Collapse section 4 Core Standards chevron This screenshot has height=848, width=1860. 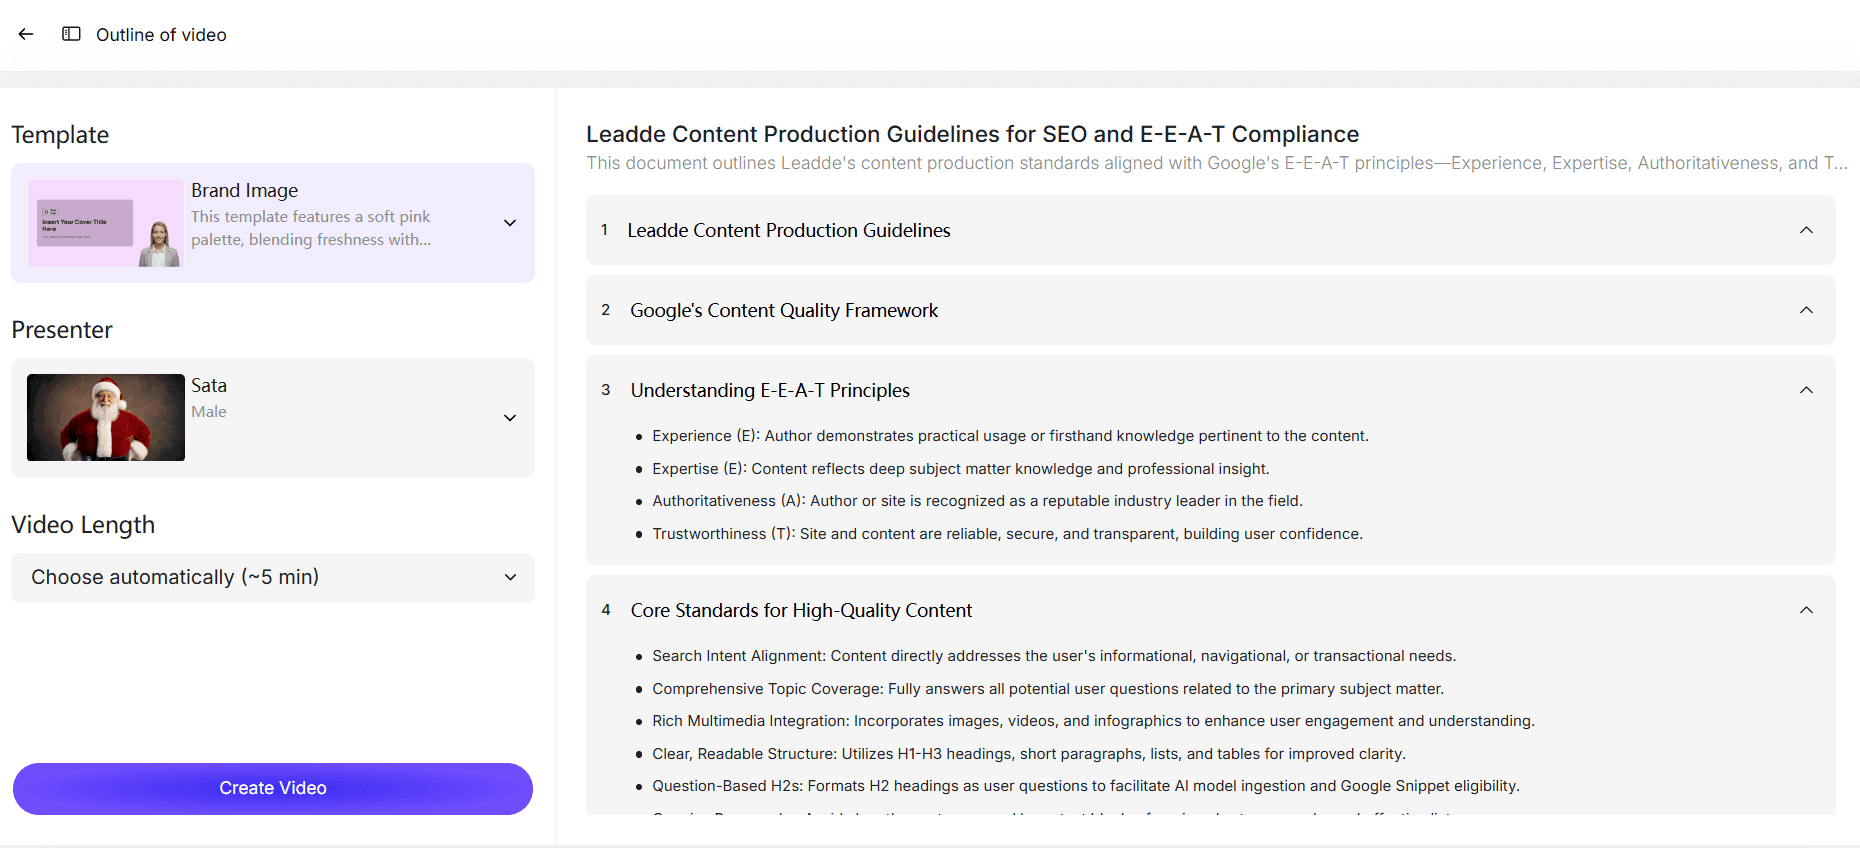point(1805,610)
